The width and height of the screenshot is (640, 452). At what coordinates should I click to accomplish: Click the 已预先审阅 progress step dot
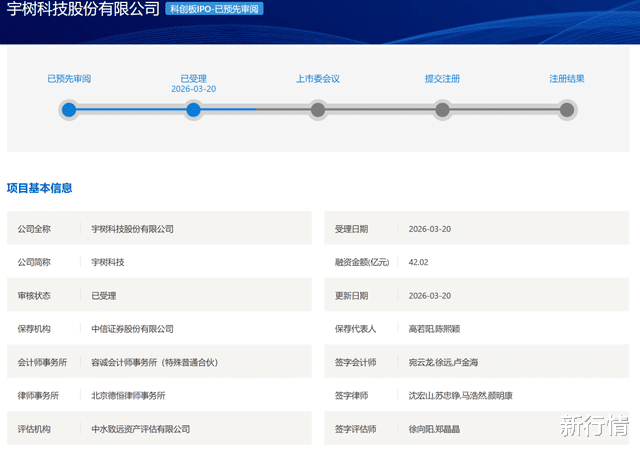point(69,110)
